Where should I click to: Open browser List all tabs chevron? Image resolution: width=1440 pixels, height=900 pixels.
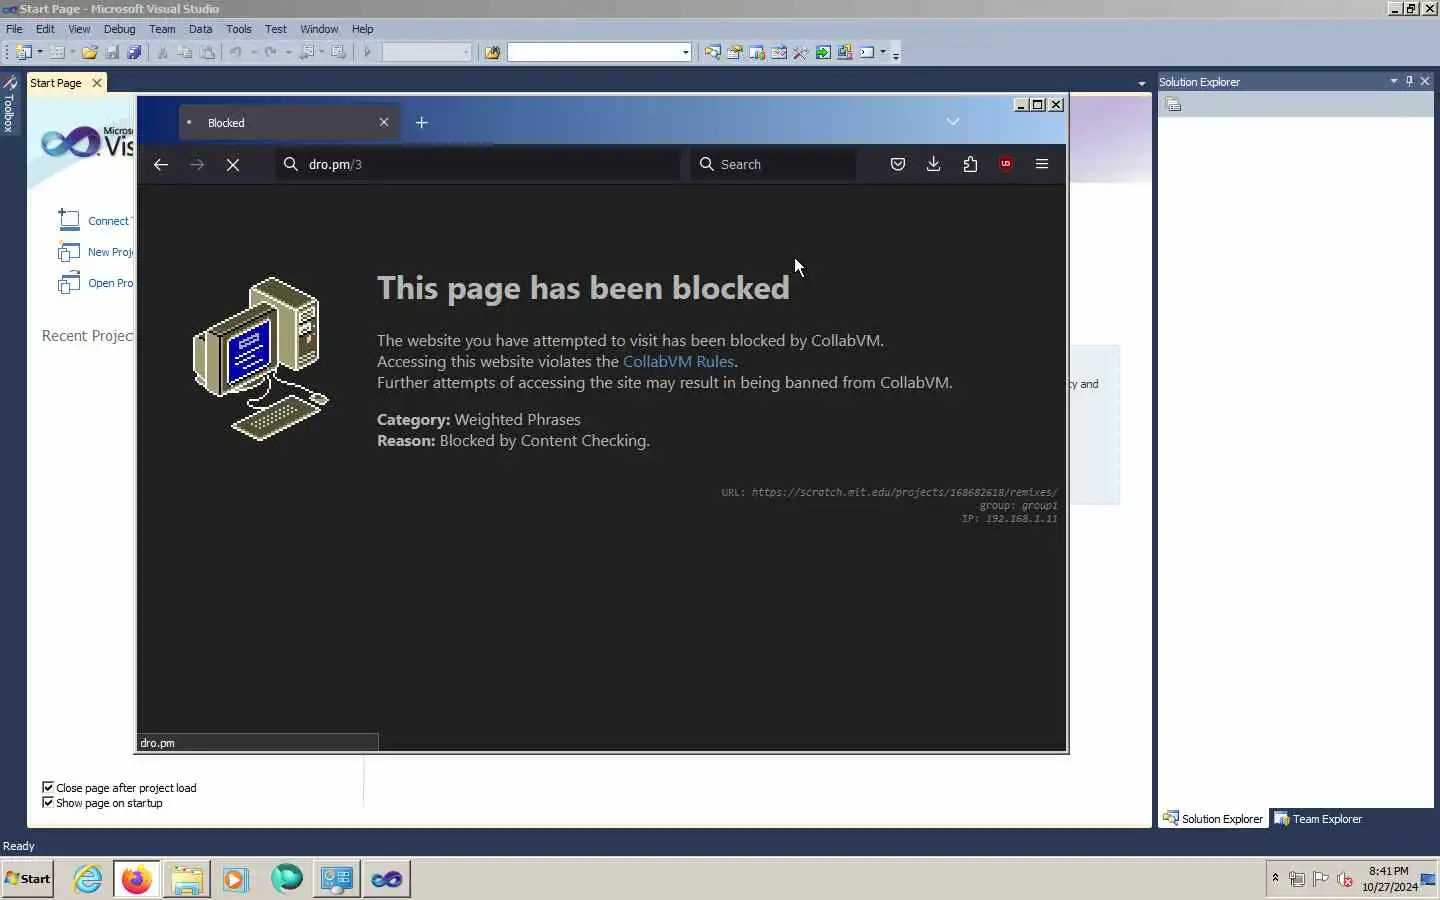(x=953, y=122)
